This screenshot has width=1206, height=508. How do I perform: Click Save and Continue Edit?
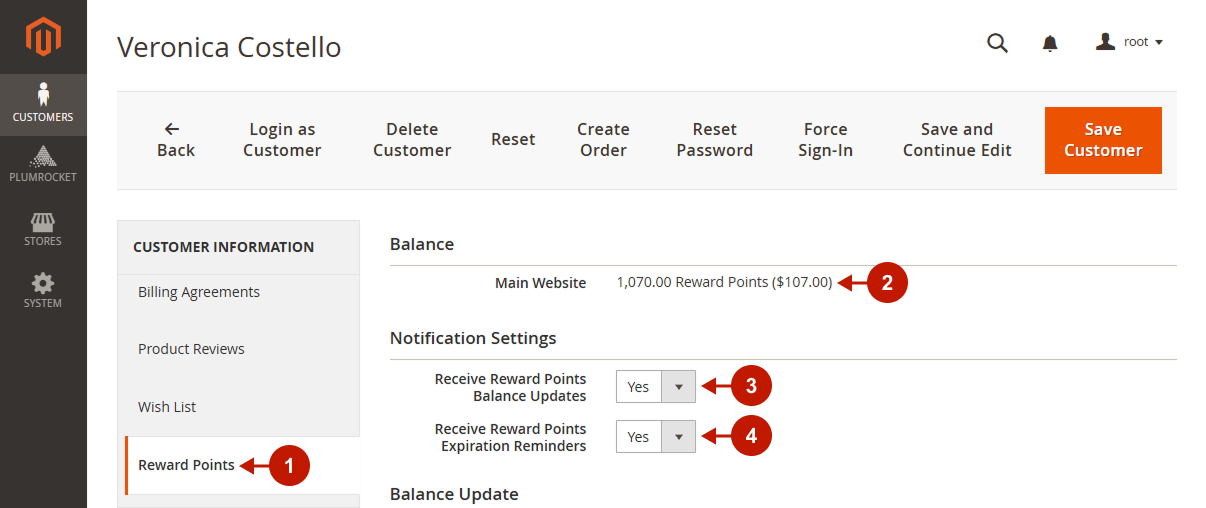click(x=957, y=140)
